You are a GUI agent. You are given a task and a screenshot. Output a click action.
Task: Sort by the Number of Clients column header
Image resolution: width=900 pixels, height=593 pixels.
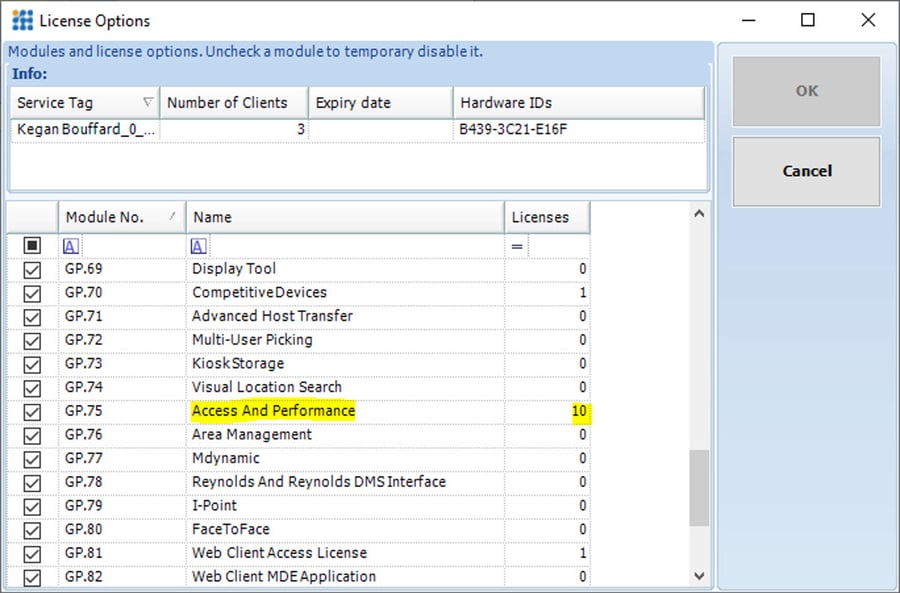click(x=233, y=102)
